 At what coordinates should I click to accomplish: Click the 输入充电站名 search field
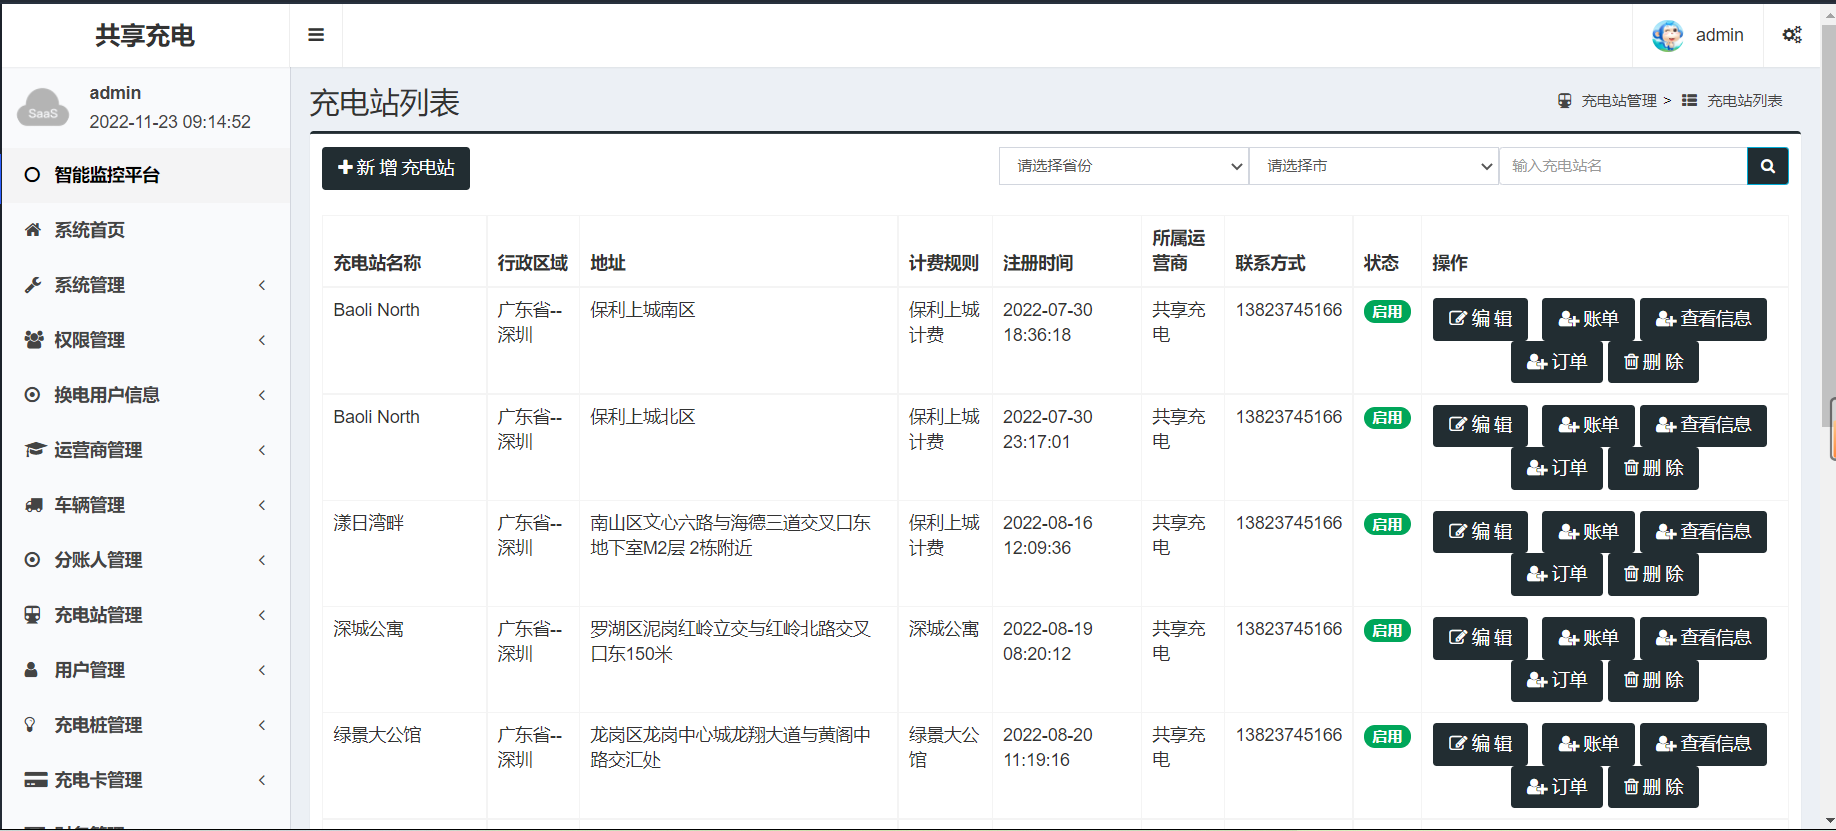(x=1623, y=166)
